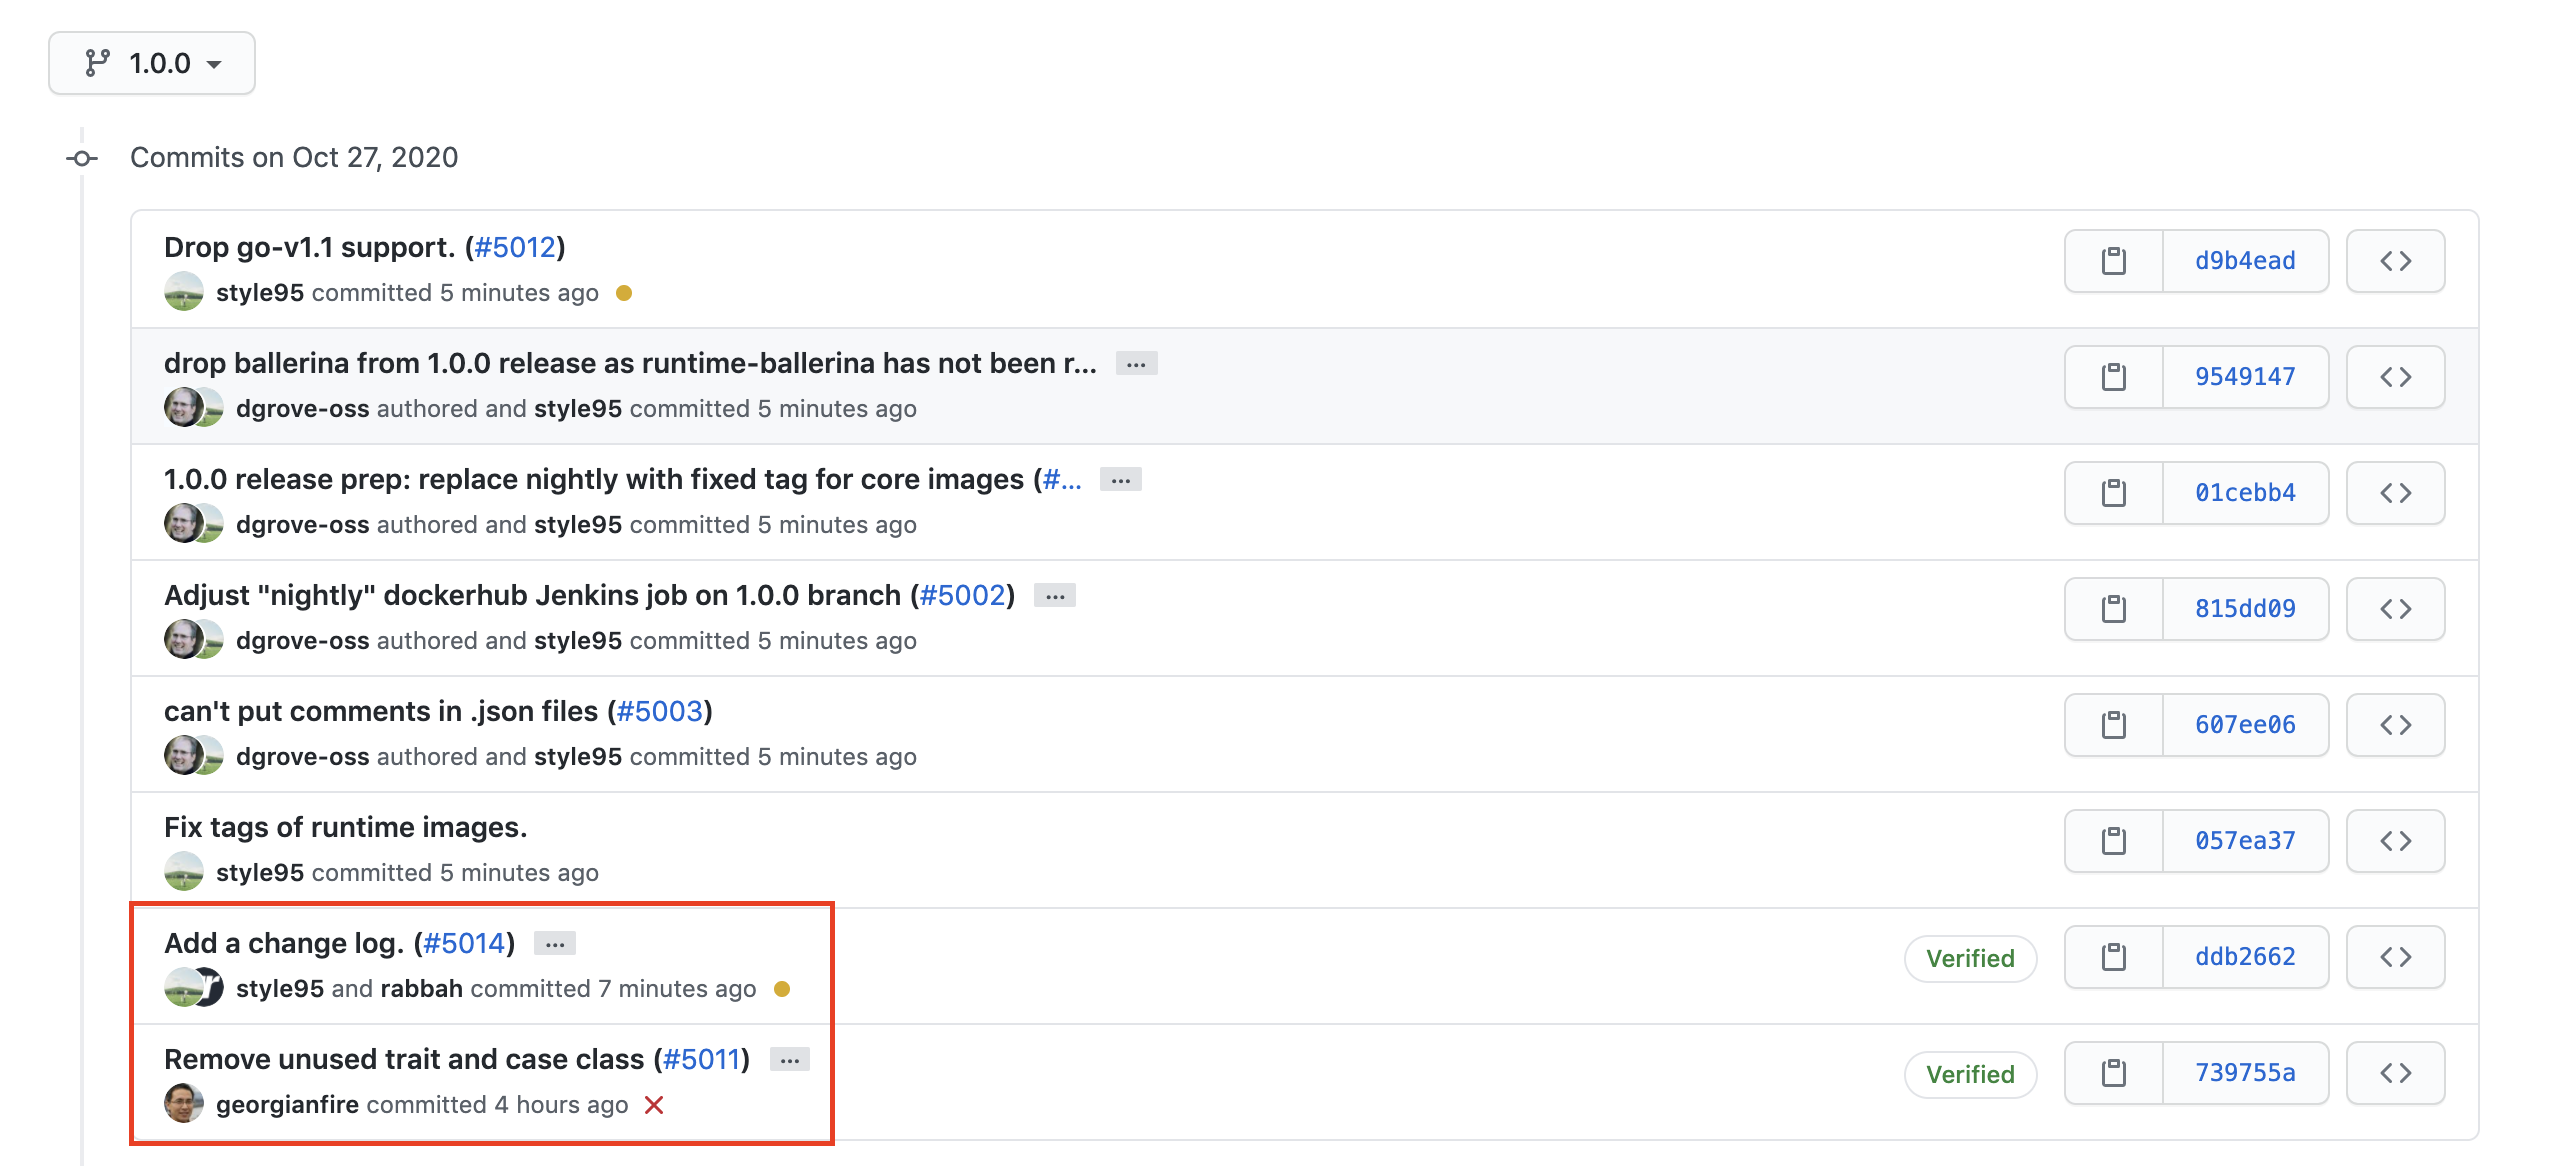Expand description of Adjust nightly dockerhub commit
This screenshot has width=2558, height=1166.
(x=1054, y=596)
